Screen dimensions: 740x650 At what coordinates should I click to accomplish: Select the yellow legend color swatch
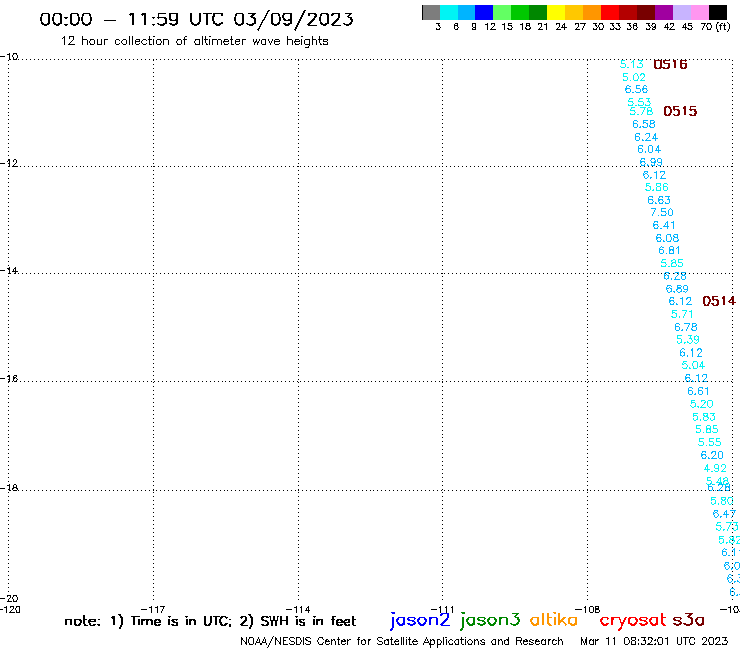(x=556, y=12)
